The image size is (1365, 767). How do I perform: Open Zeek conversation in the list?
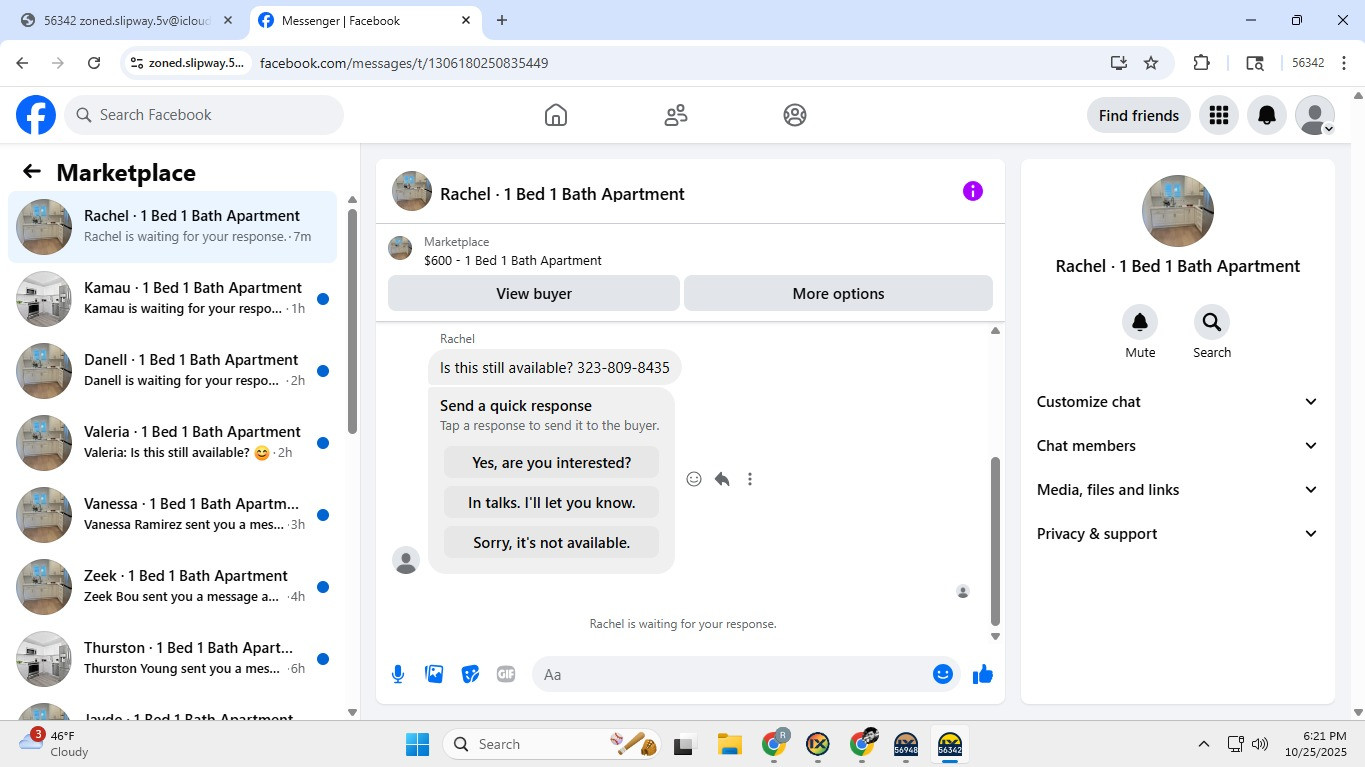click(x=172, y=587)
